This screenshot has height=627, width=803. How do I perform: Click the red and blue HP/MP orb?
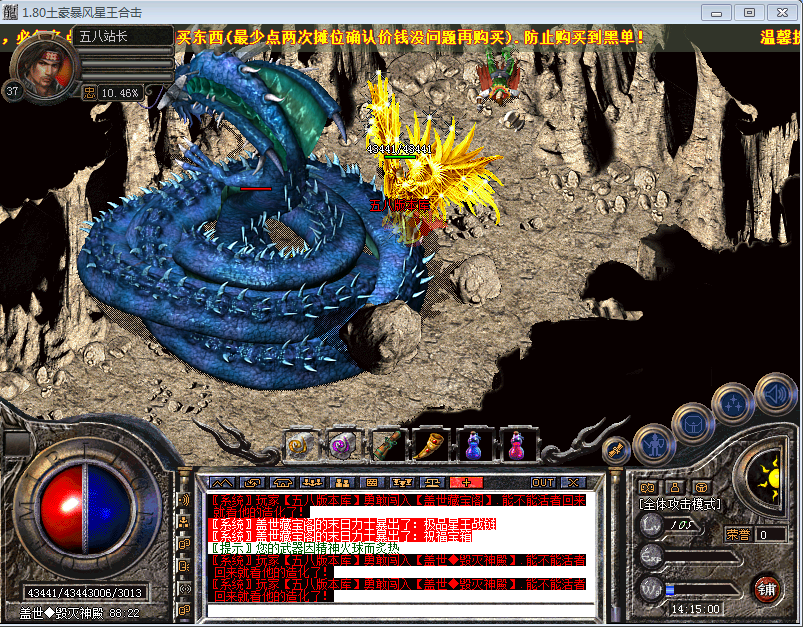pyautogui.click(x=85, y=509)
